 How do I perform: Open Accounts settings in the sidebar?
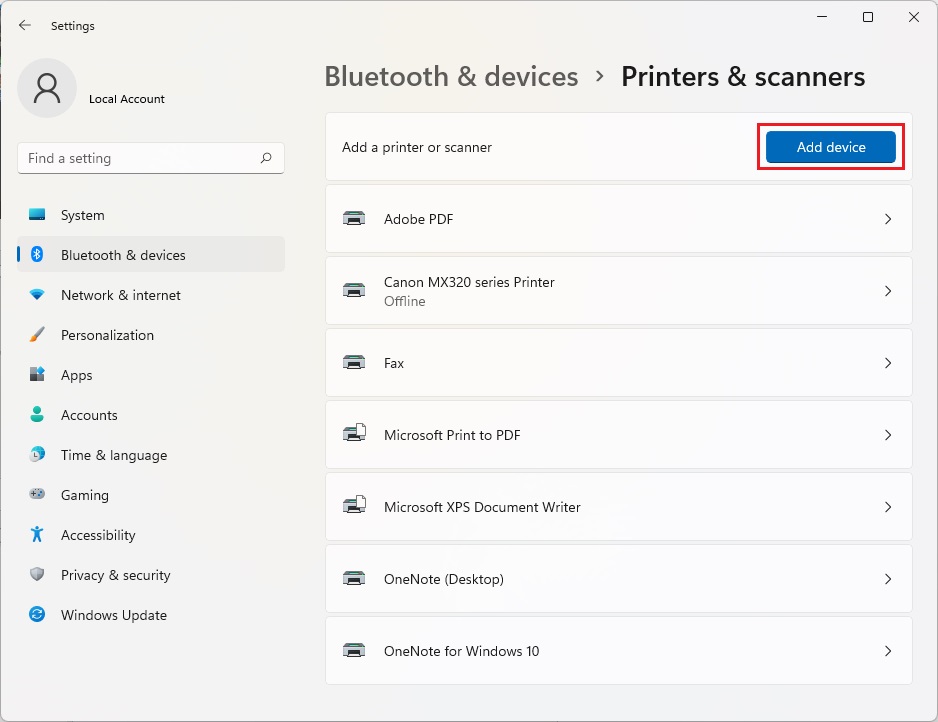pyautogui.click(x=89, y=415)
